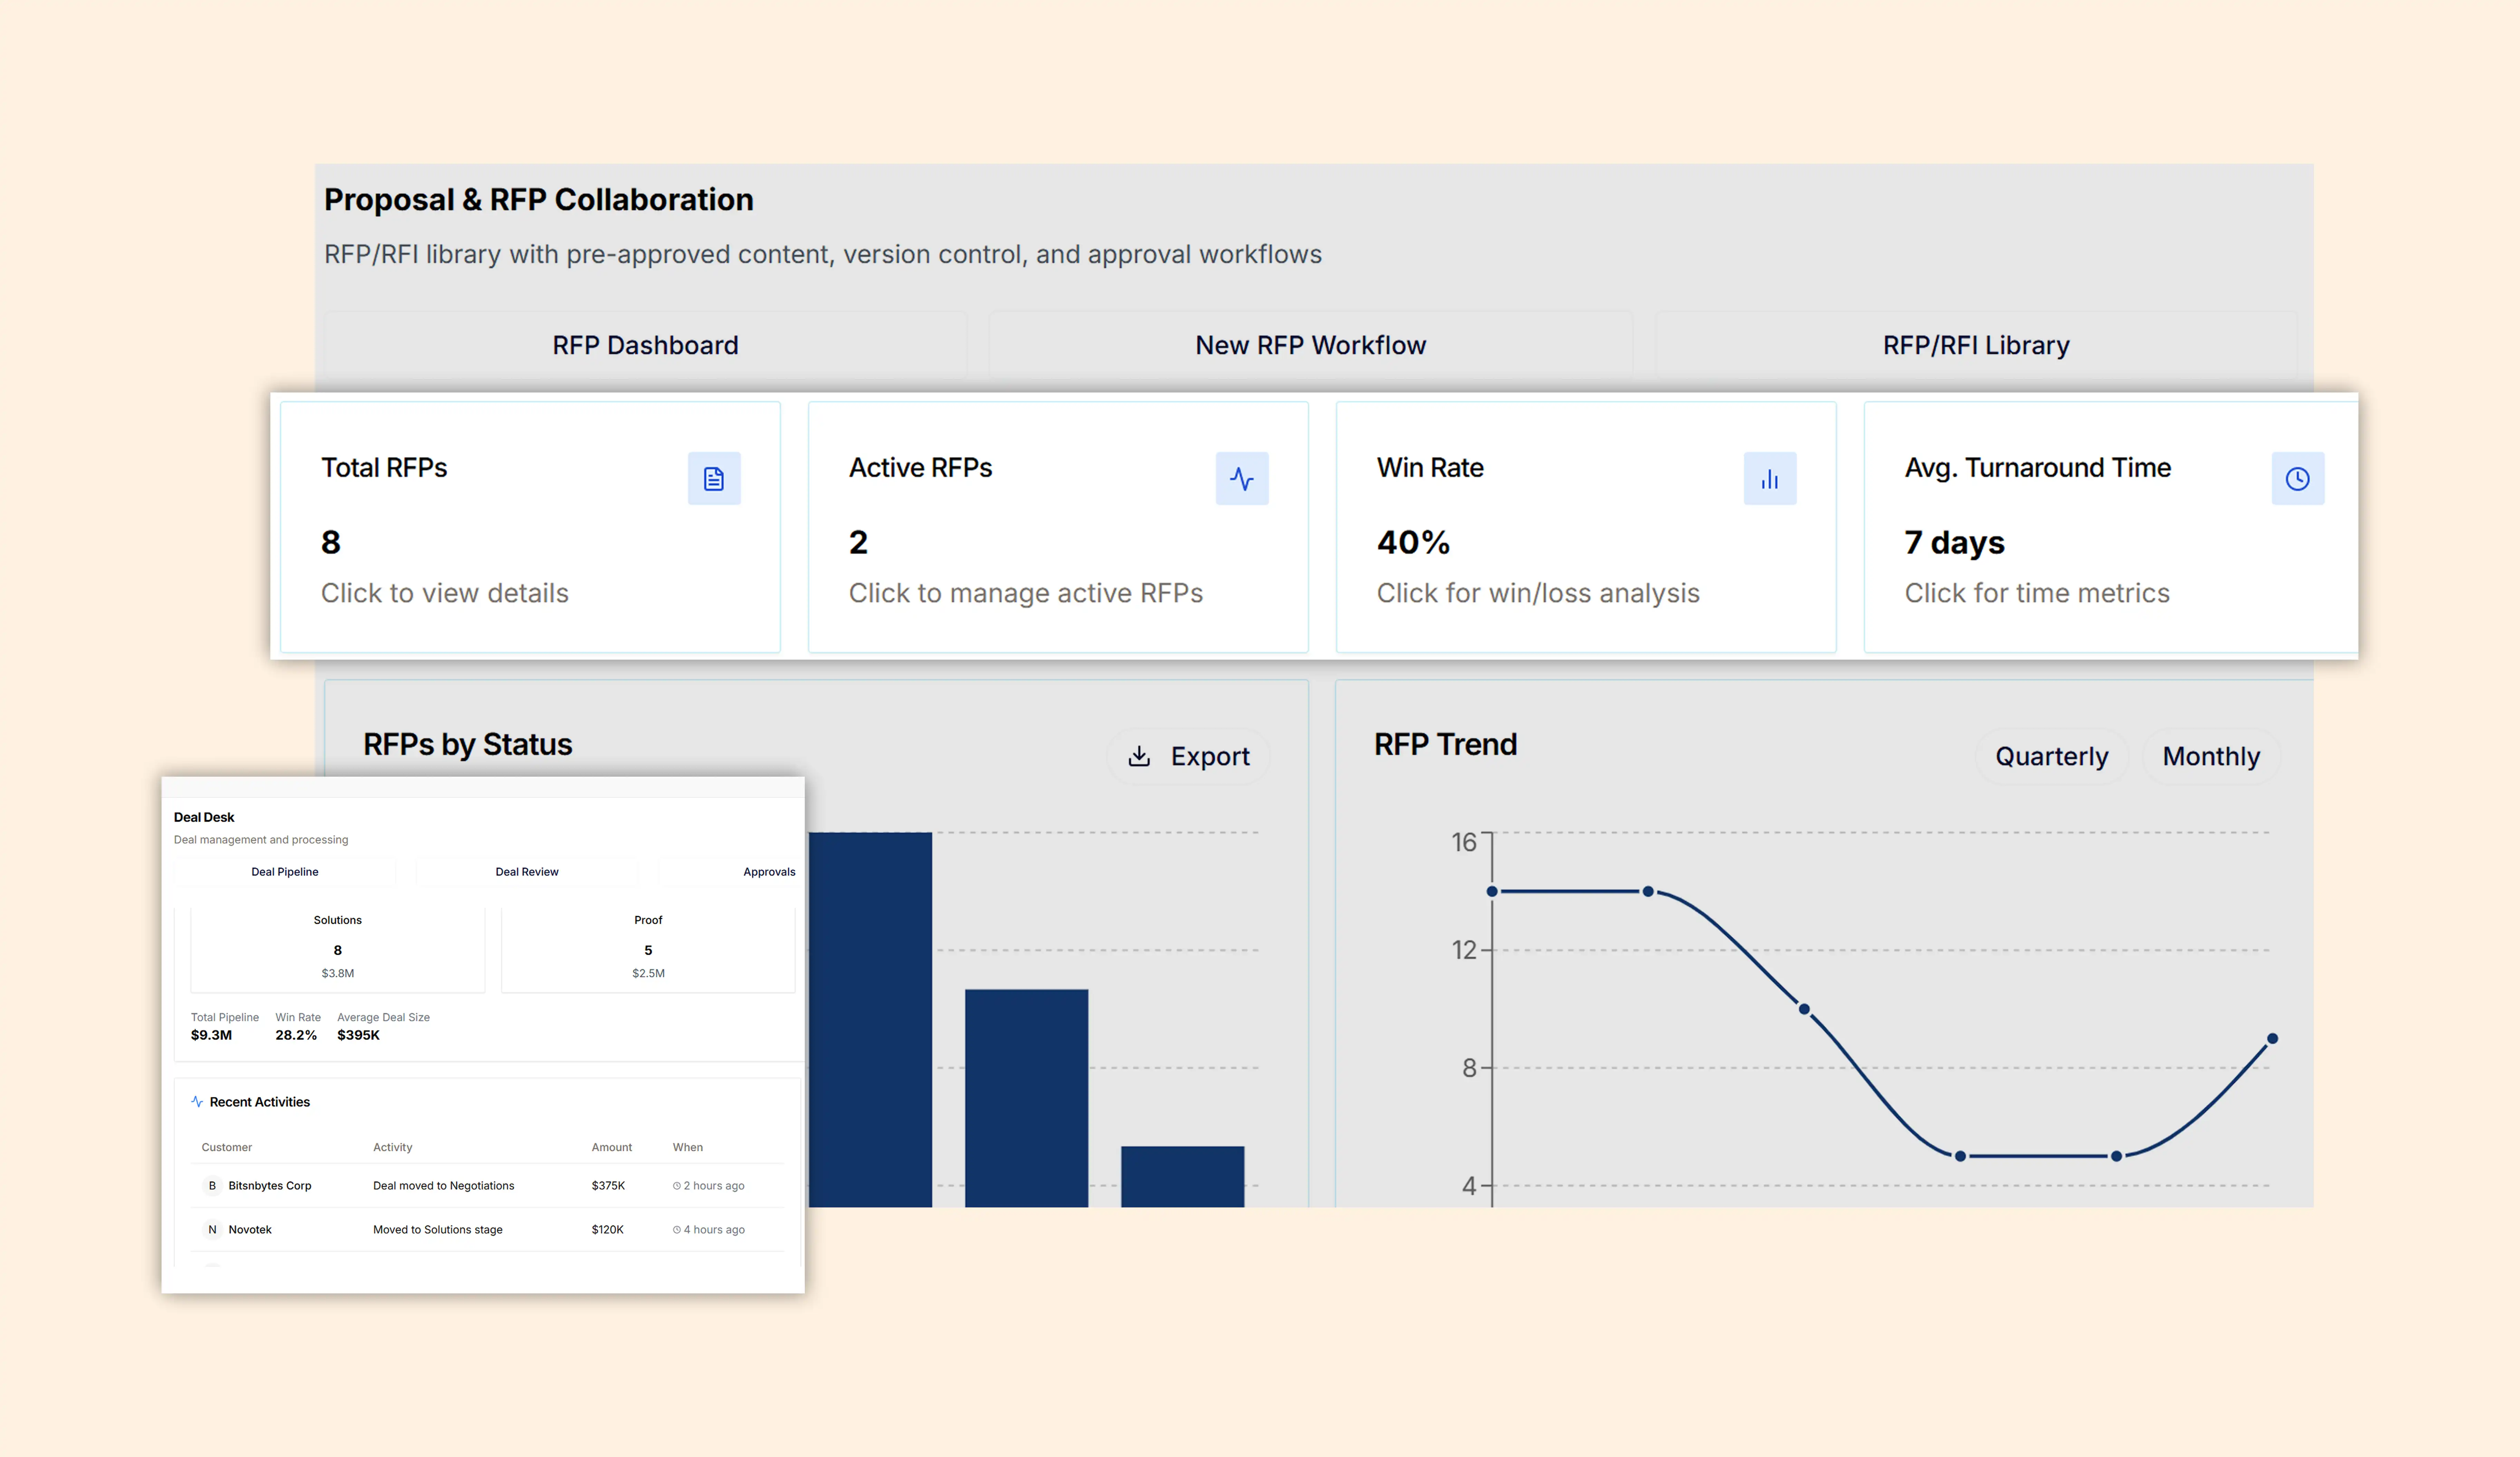This screenshot has width=2520, height=1457.
Task: Export the RFPs by Status chart
Action: click(x=1189, y=756)
